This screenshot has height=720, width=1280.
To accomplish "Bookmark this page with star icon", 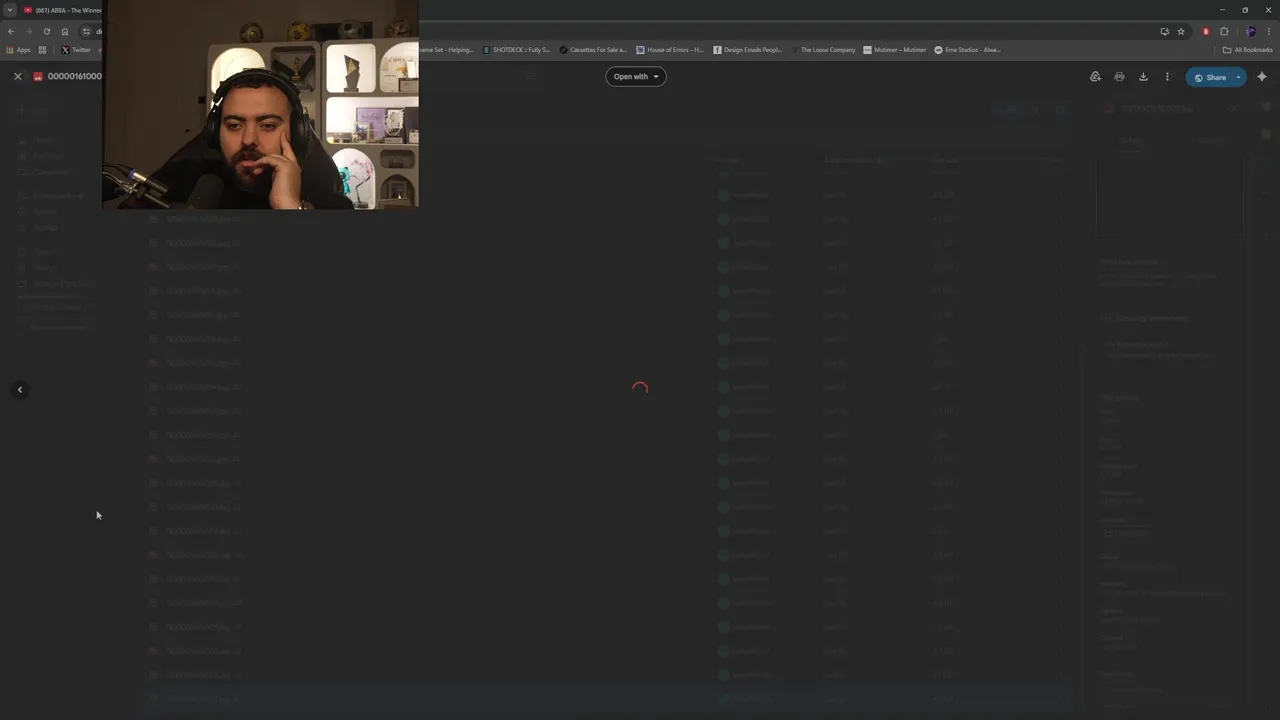I will [1181, 31].
